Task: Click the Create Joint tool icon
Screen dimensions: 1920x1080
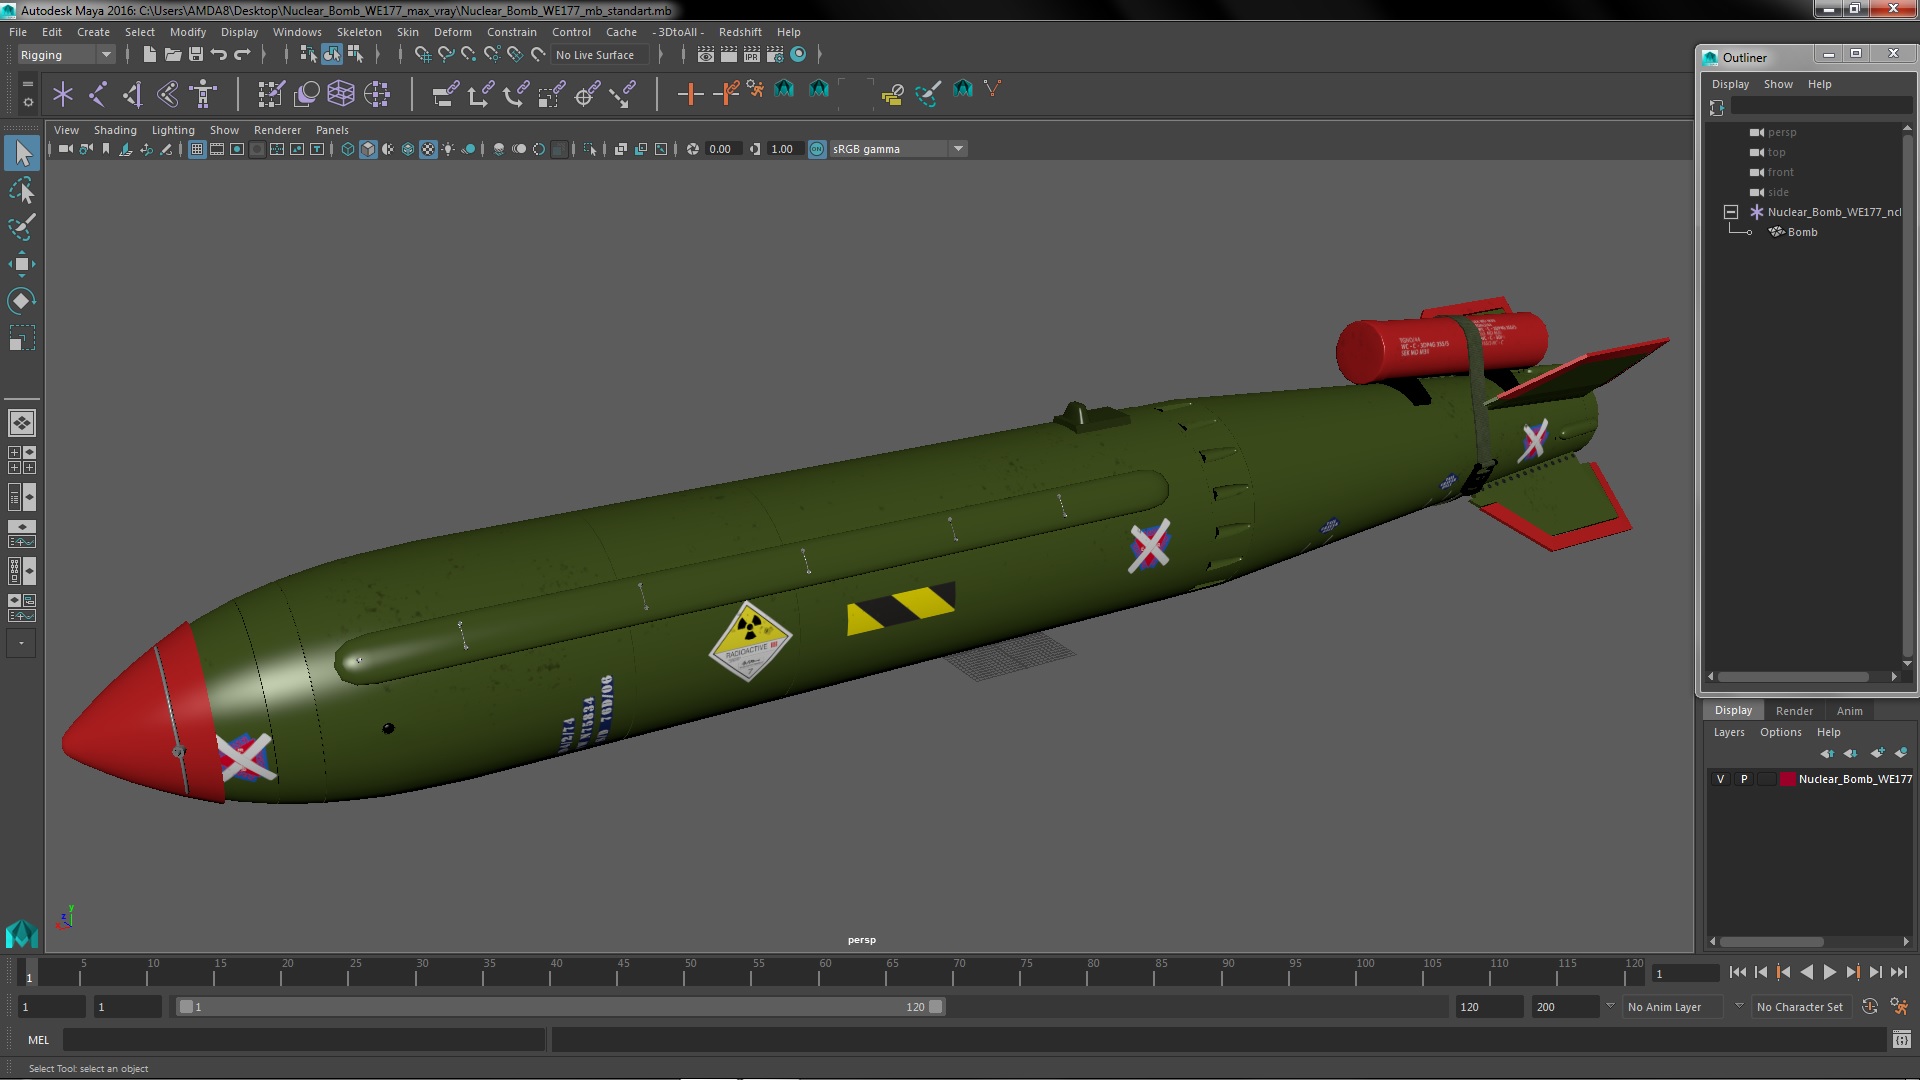Action: pos(97,94)
